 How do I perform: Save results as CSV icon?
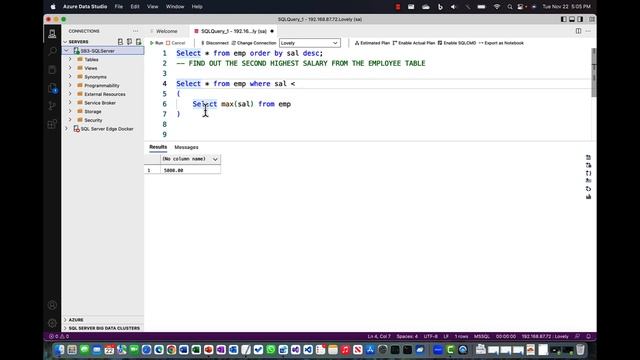tap(588, 158)
